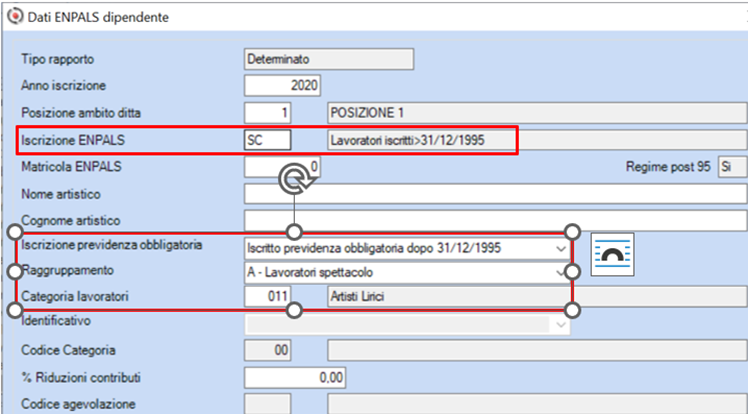Click the Raggruppamento label

(x=67, y=270)
